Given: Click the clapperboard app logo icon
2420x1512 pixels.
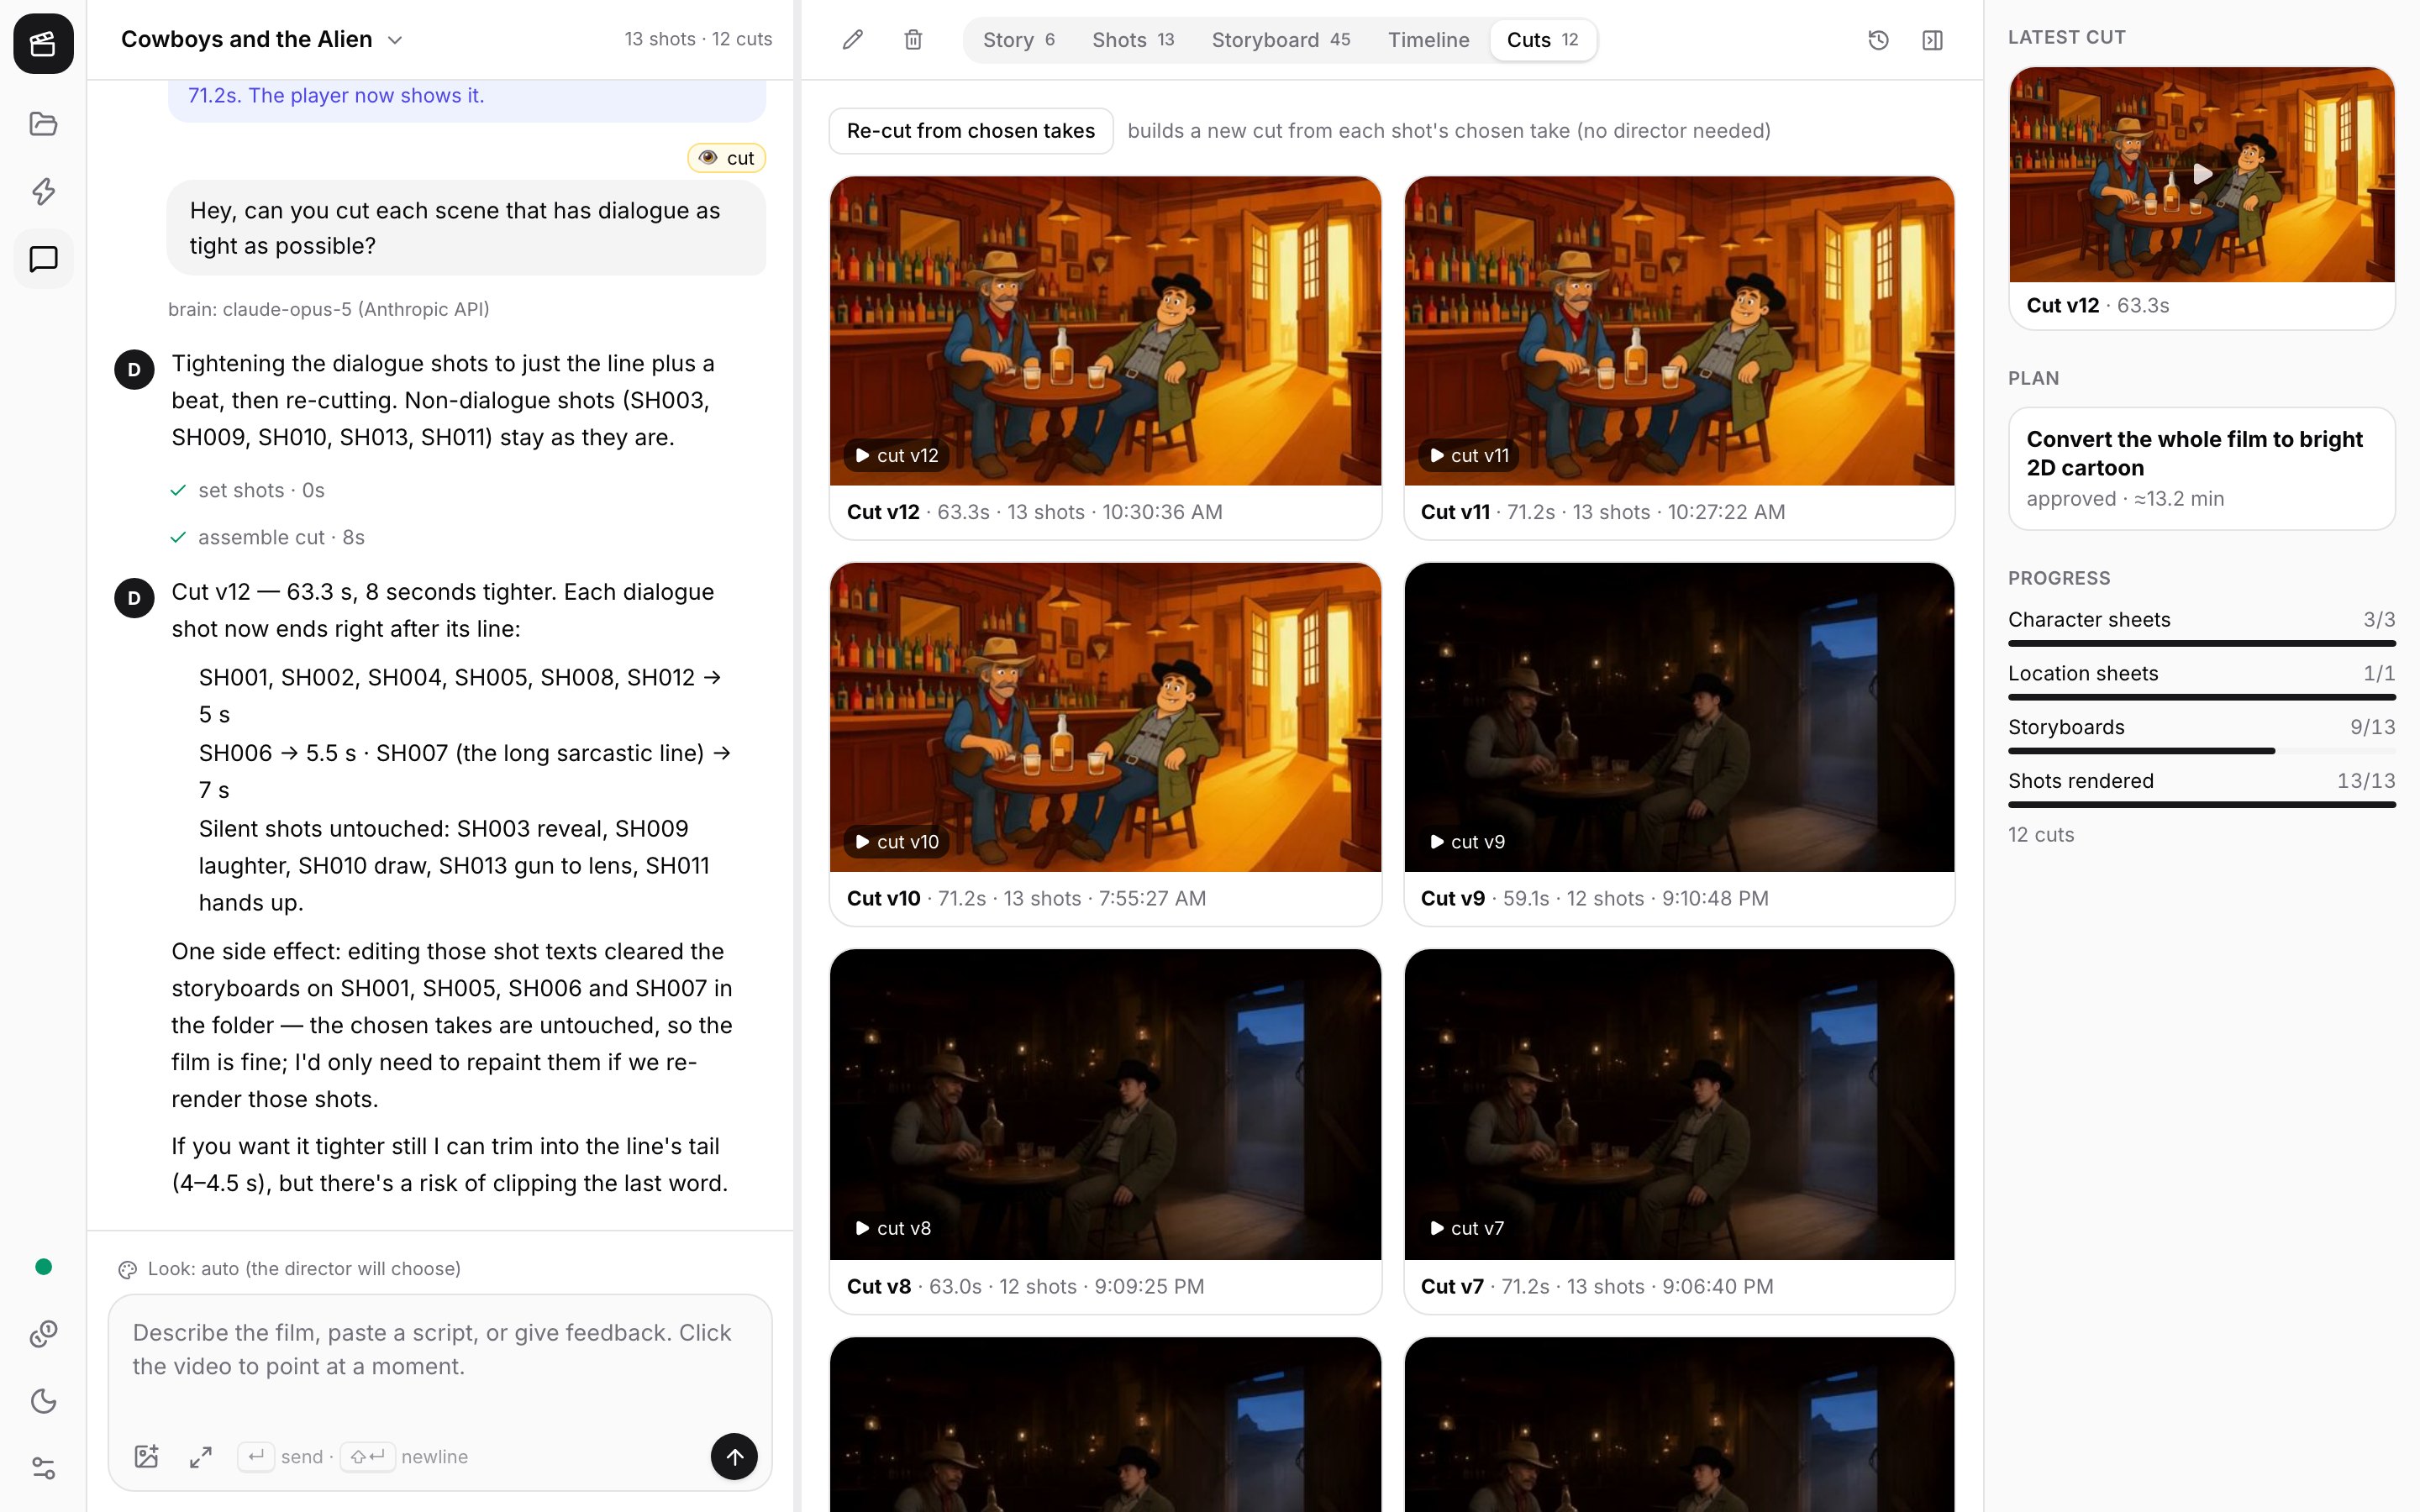Looking at the screenshot, I should click(43, 43).
